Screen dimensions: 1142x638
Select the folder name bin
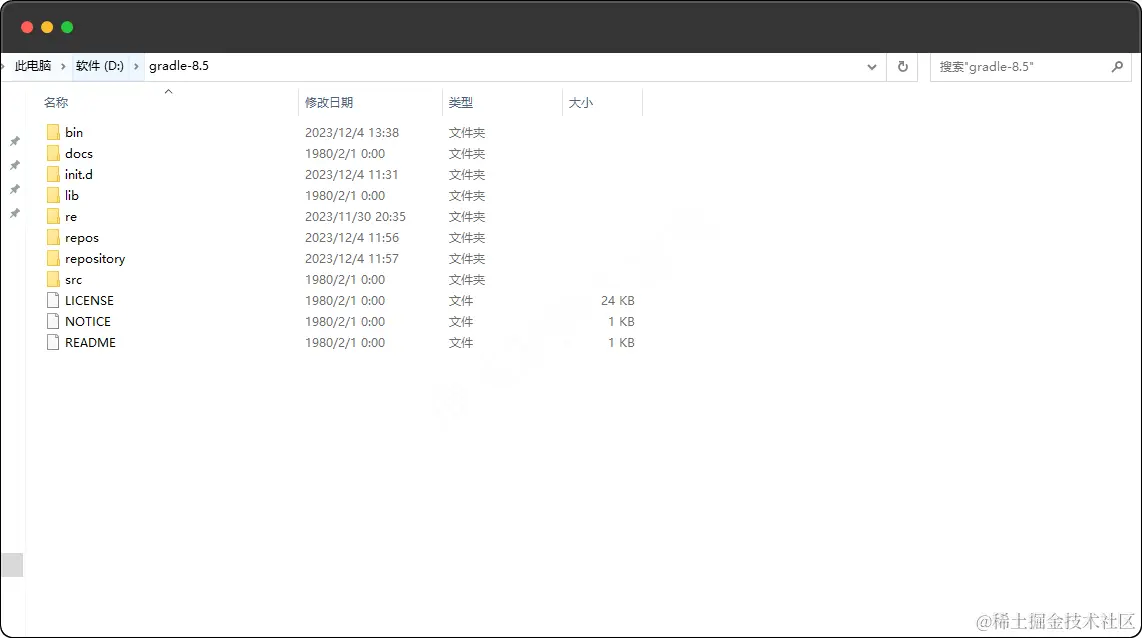(74, 133)
